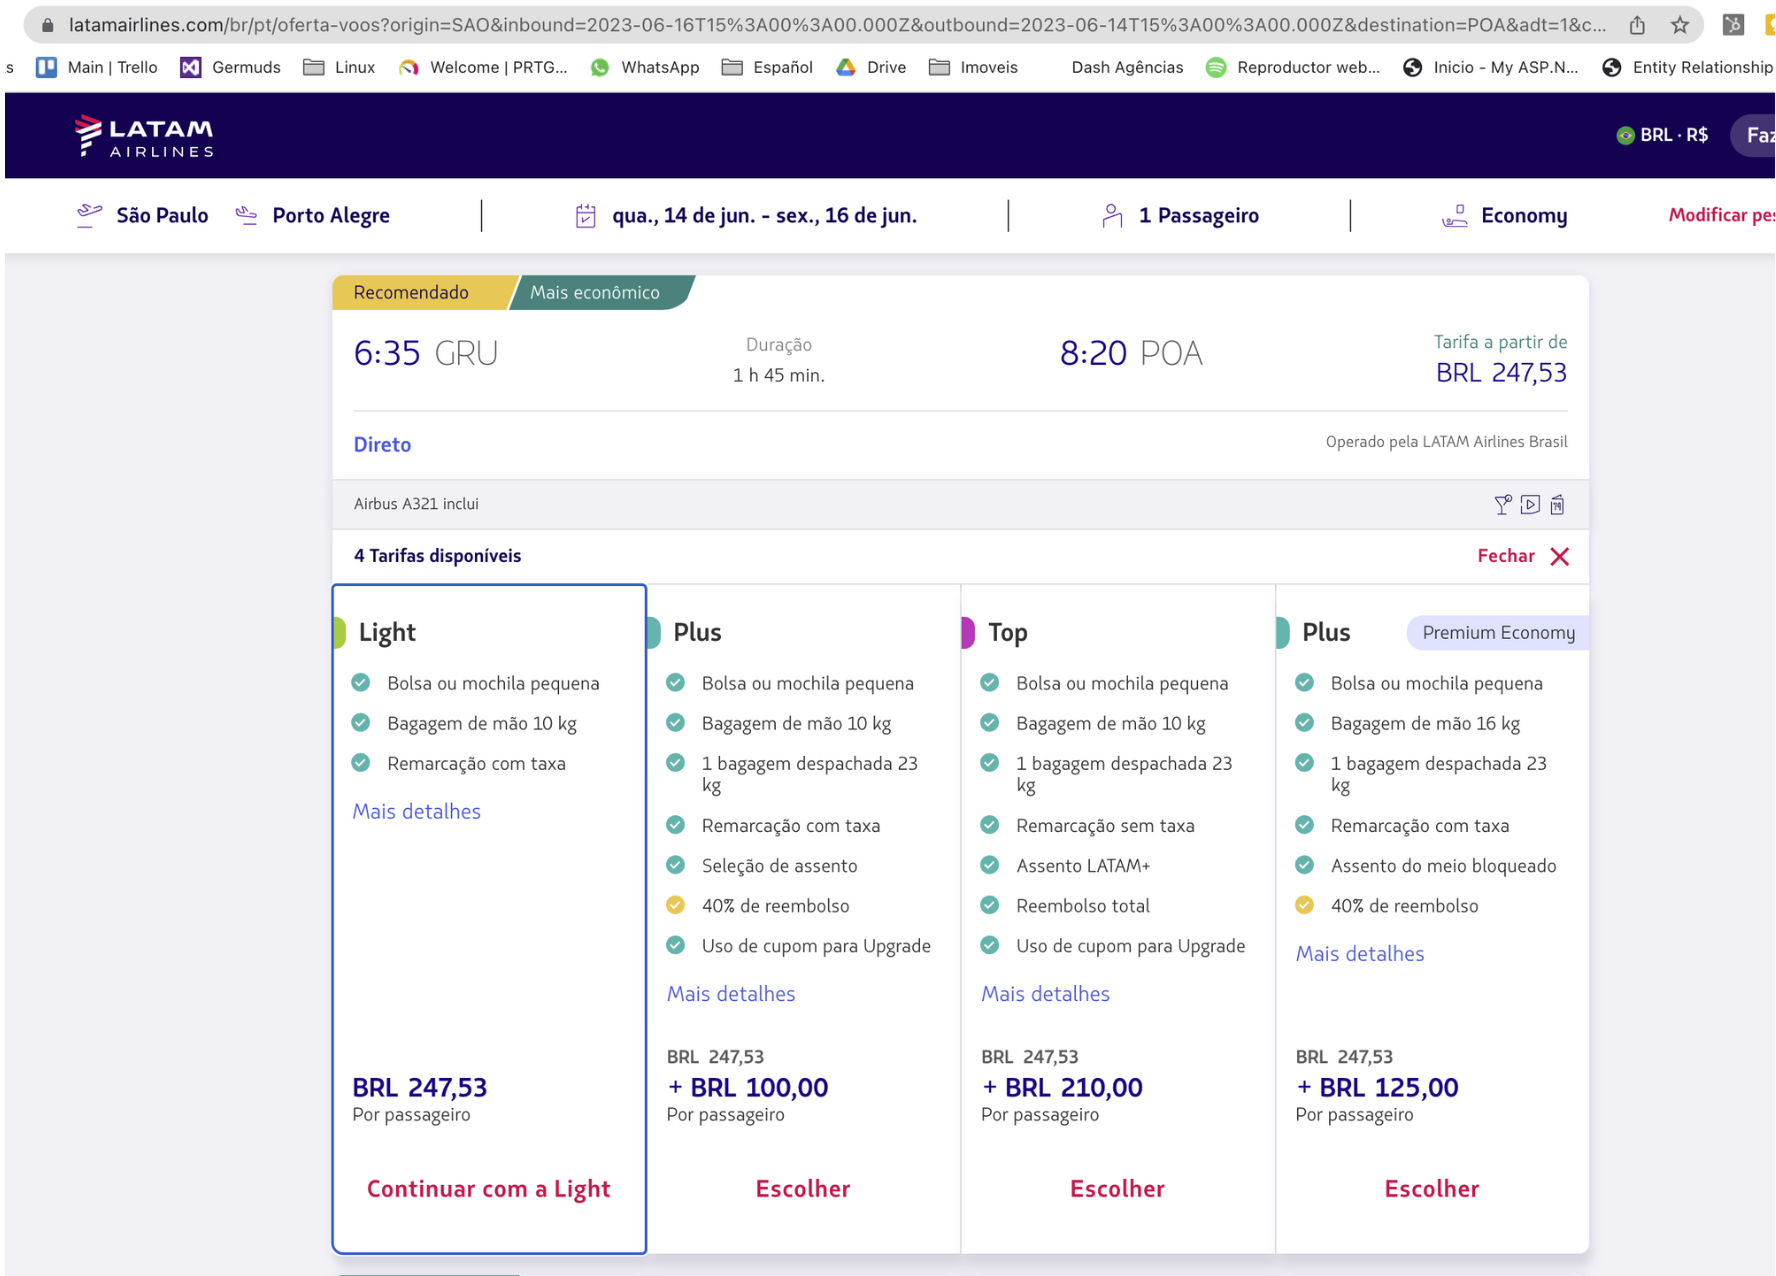Click the cocktail glass amenity icon

click(x=1502, y=505)
